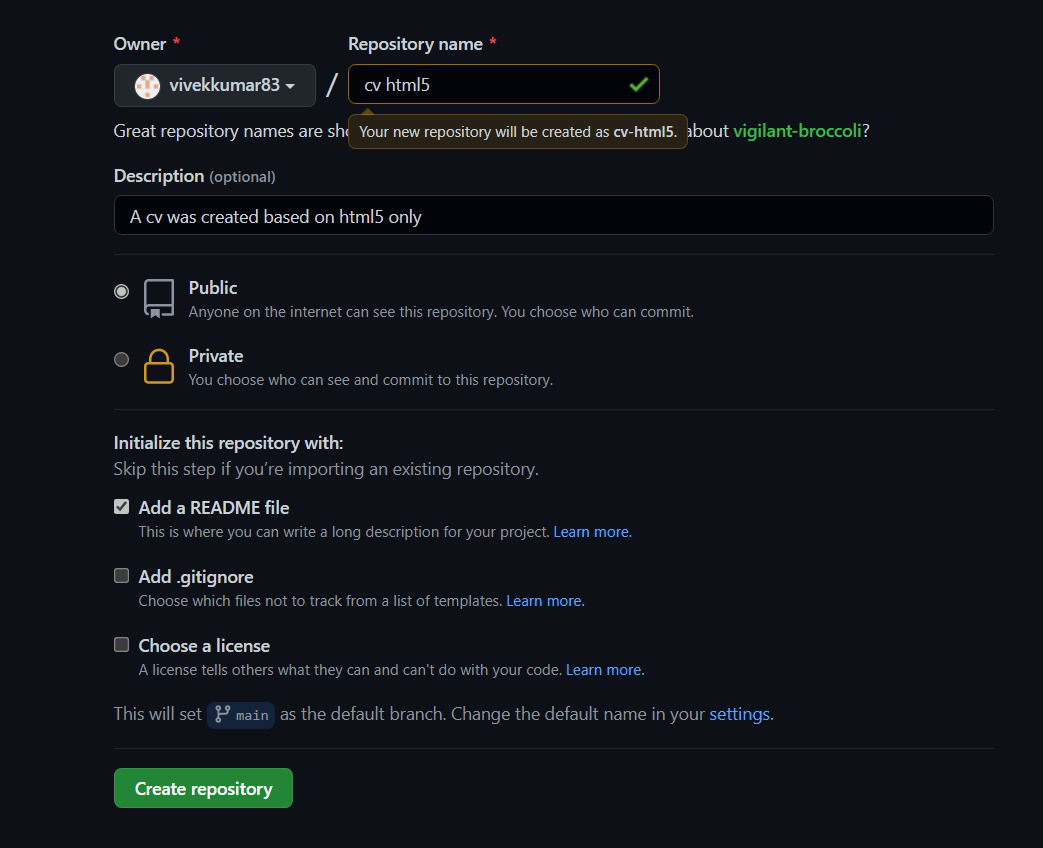
Task: Open Learn more link for license
Action: [604, 670]
